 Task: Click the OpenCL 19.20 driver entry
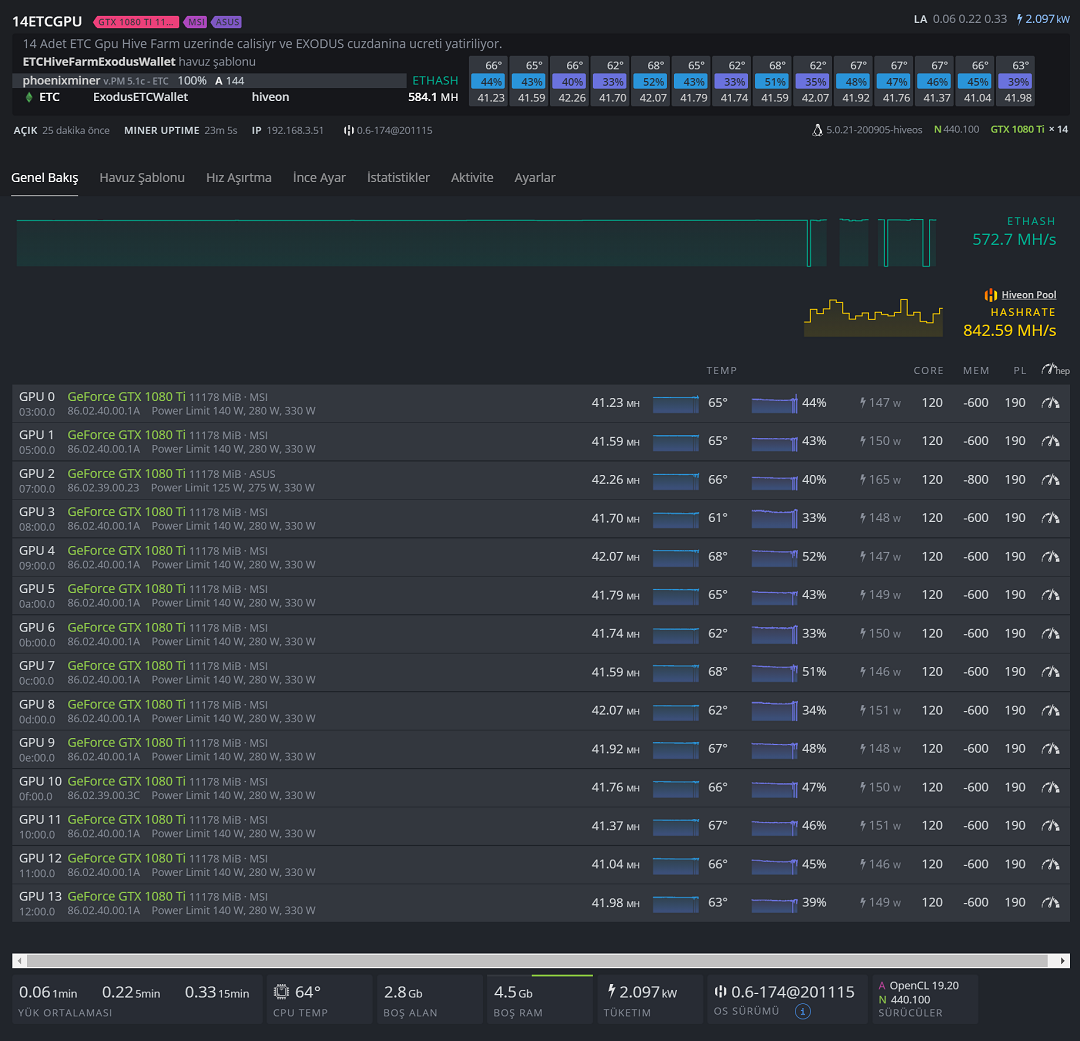[919, 986]
